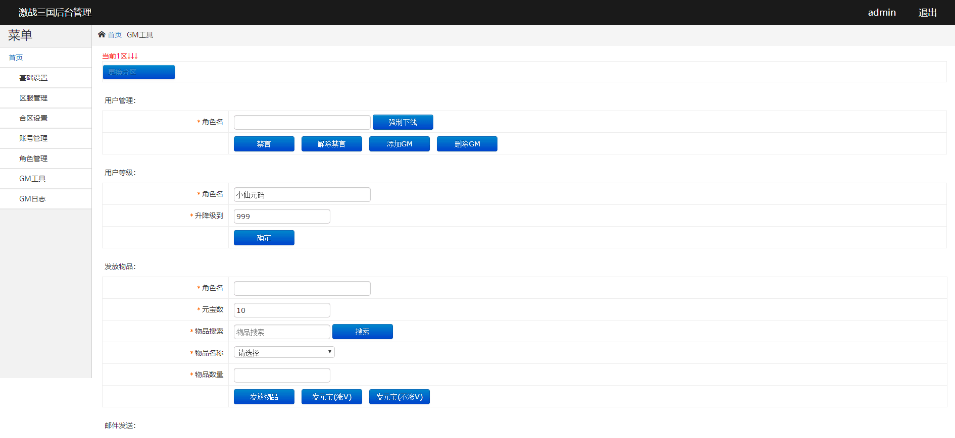This screenshot has height=438, width=955.
Task: Open 区服管理 in the sidebar menu
Action: 33,98
